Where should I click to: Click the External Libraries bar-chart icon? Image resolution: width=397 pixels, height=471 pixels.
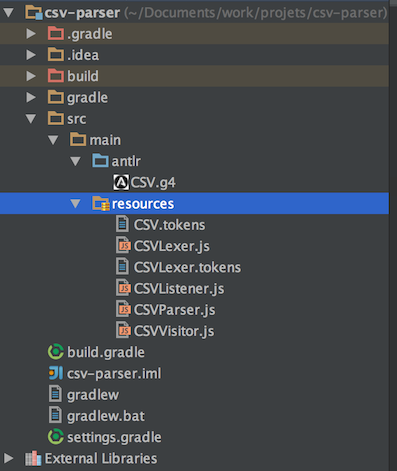(33, 458)
